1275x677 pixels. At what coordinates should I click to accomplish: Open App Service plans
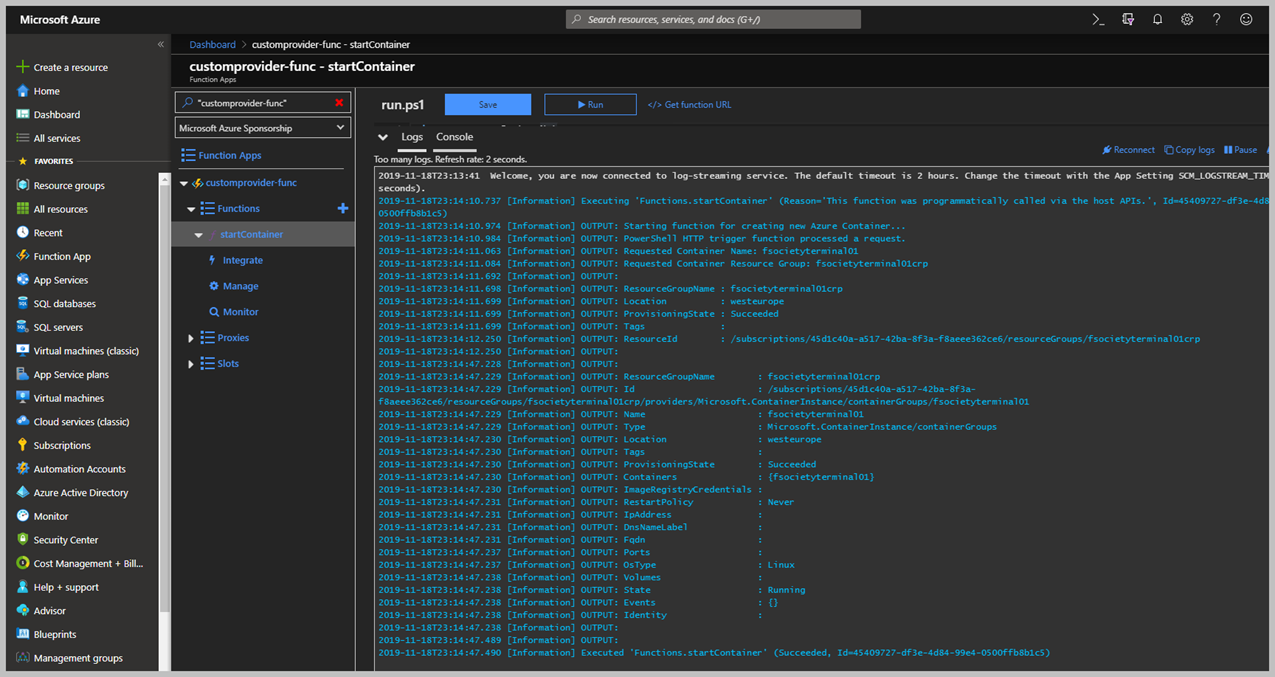[62, 374]
